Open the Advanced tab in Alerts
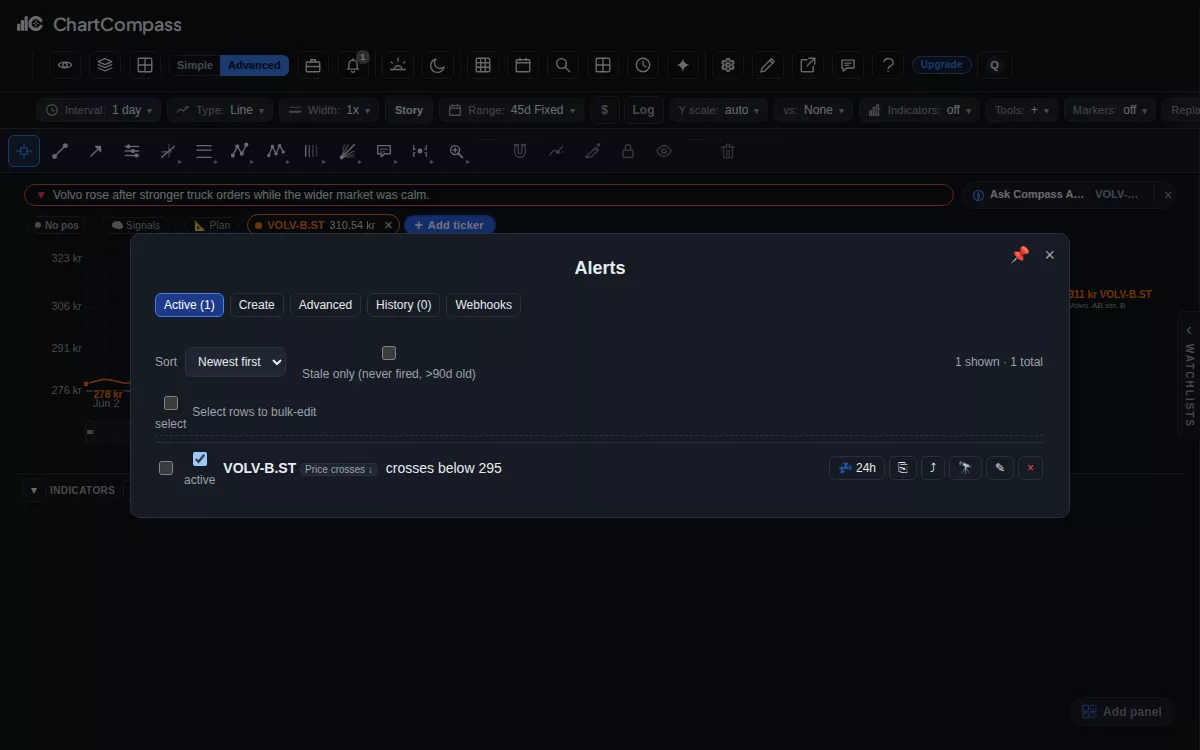Viewport: 1200px width, 750px height. [x=325, y=305]
